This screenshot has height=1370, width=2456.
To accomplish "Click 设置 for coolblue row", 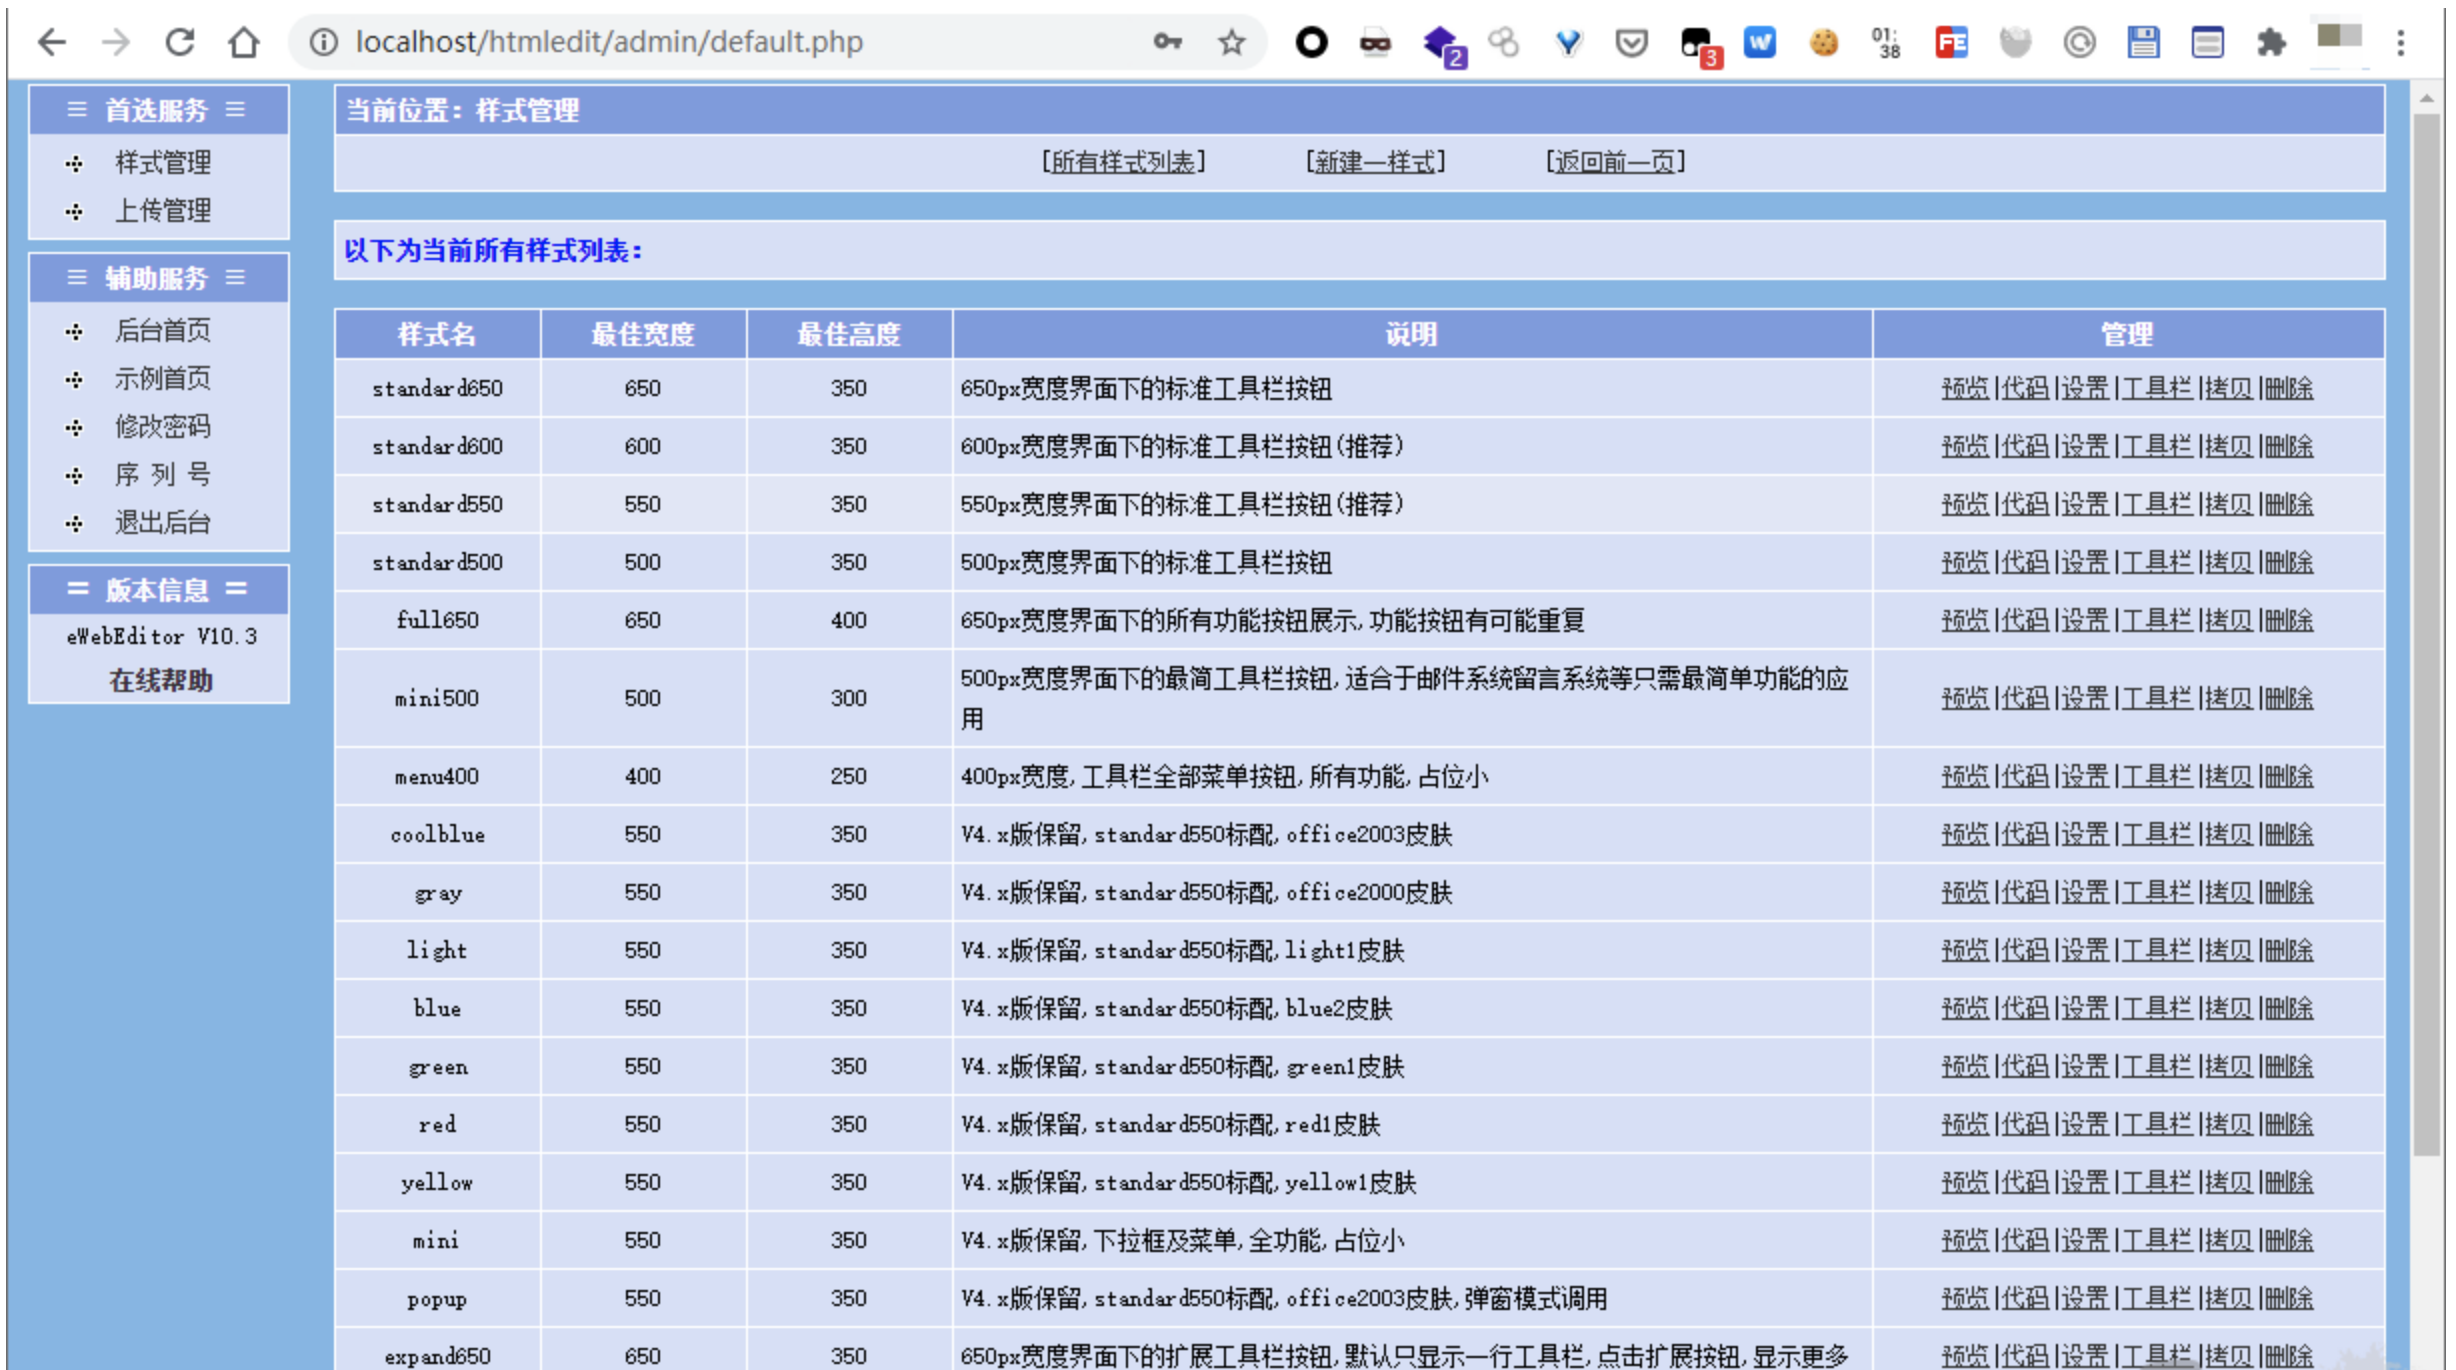I will click(2085, 834).
